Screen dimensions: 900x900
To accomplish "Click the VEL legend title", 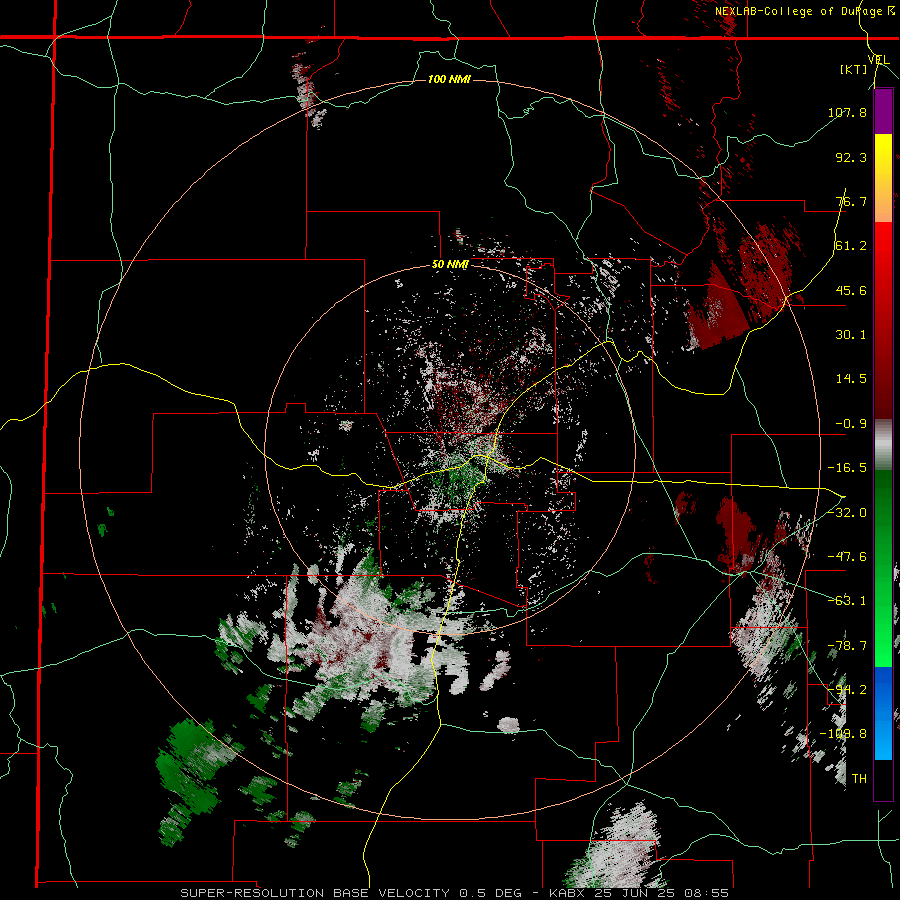I will tap(878, 60).
